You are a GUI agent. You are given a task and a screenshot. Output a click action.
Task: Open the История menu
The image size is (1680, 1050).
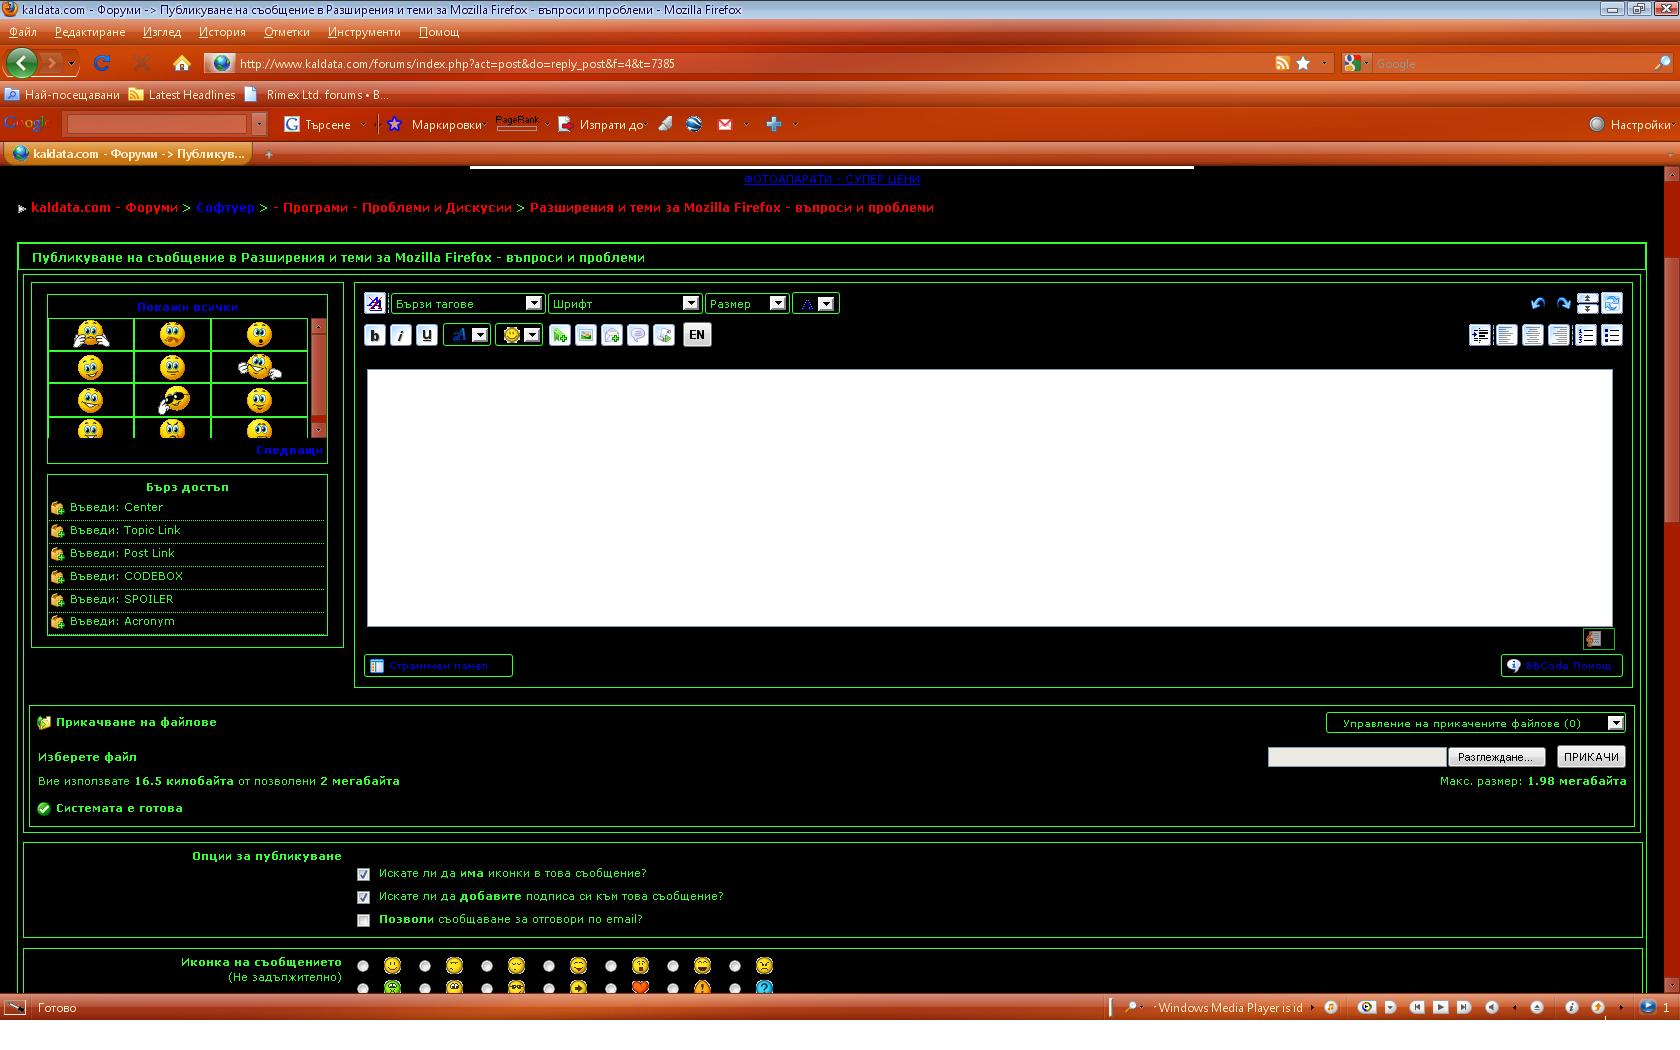click(x=222, y=32)
